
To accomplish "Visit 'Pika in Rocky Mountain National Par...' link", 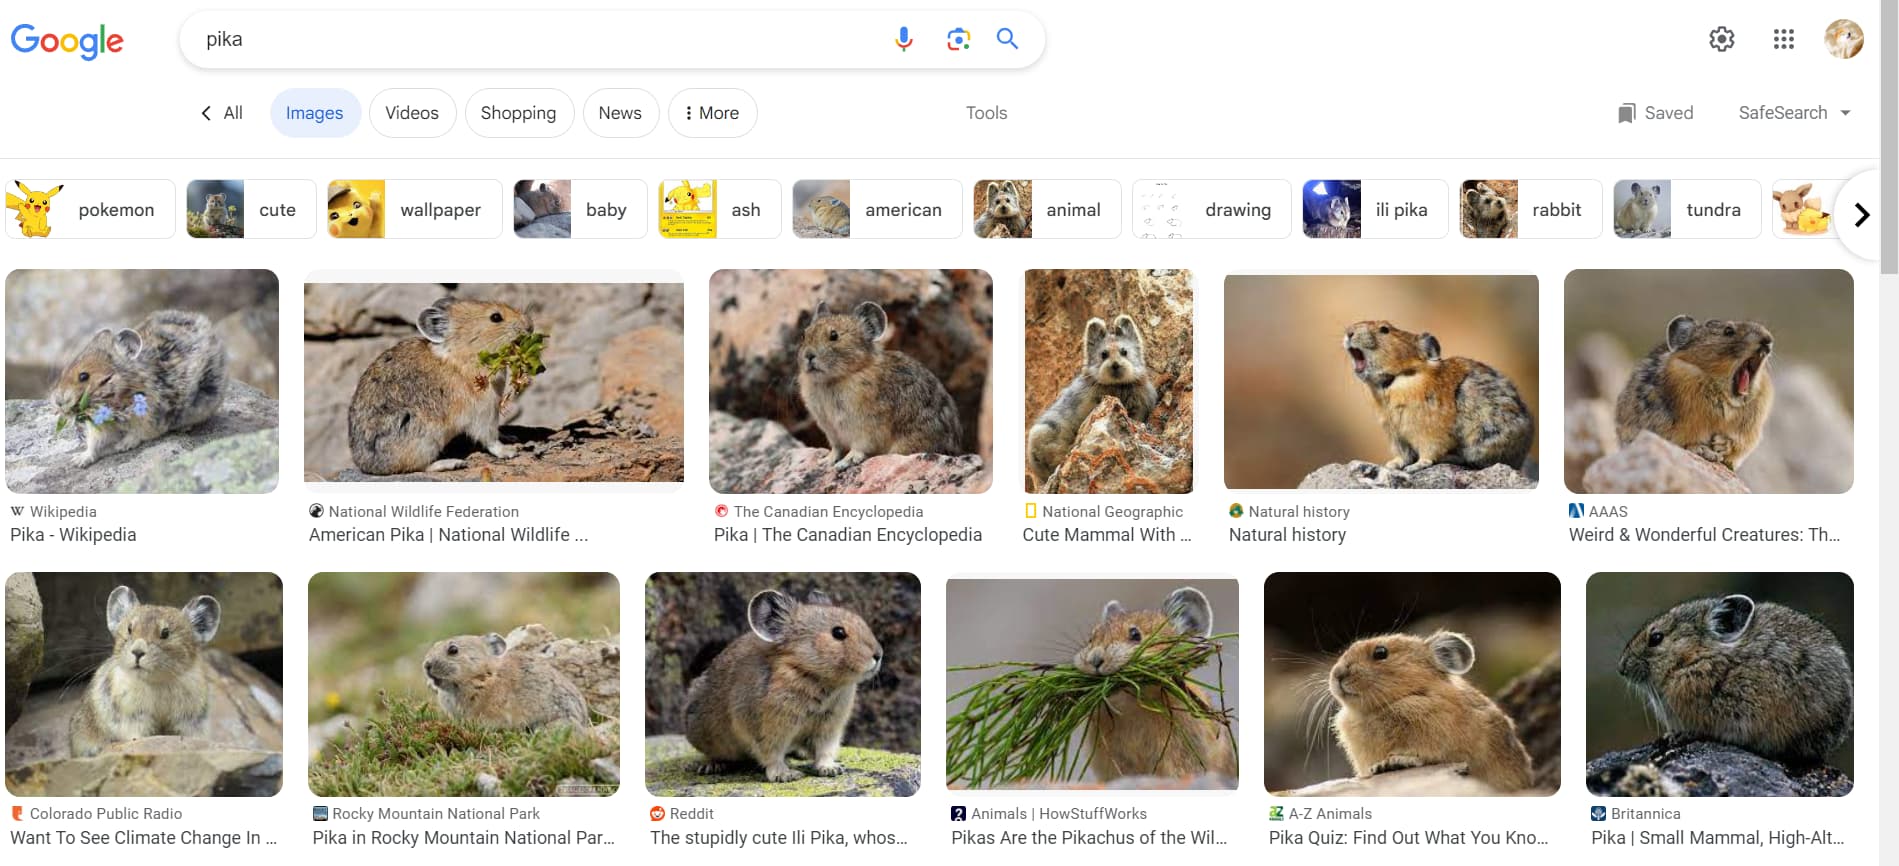I will (463, 838).
